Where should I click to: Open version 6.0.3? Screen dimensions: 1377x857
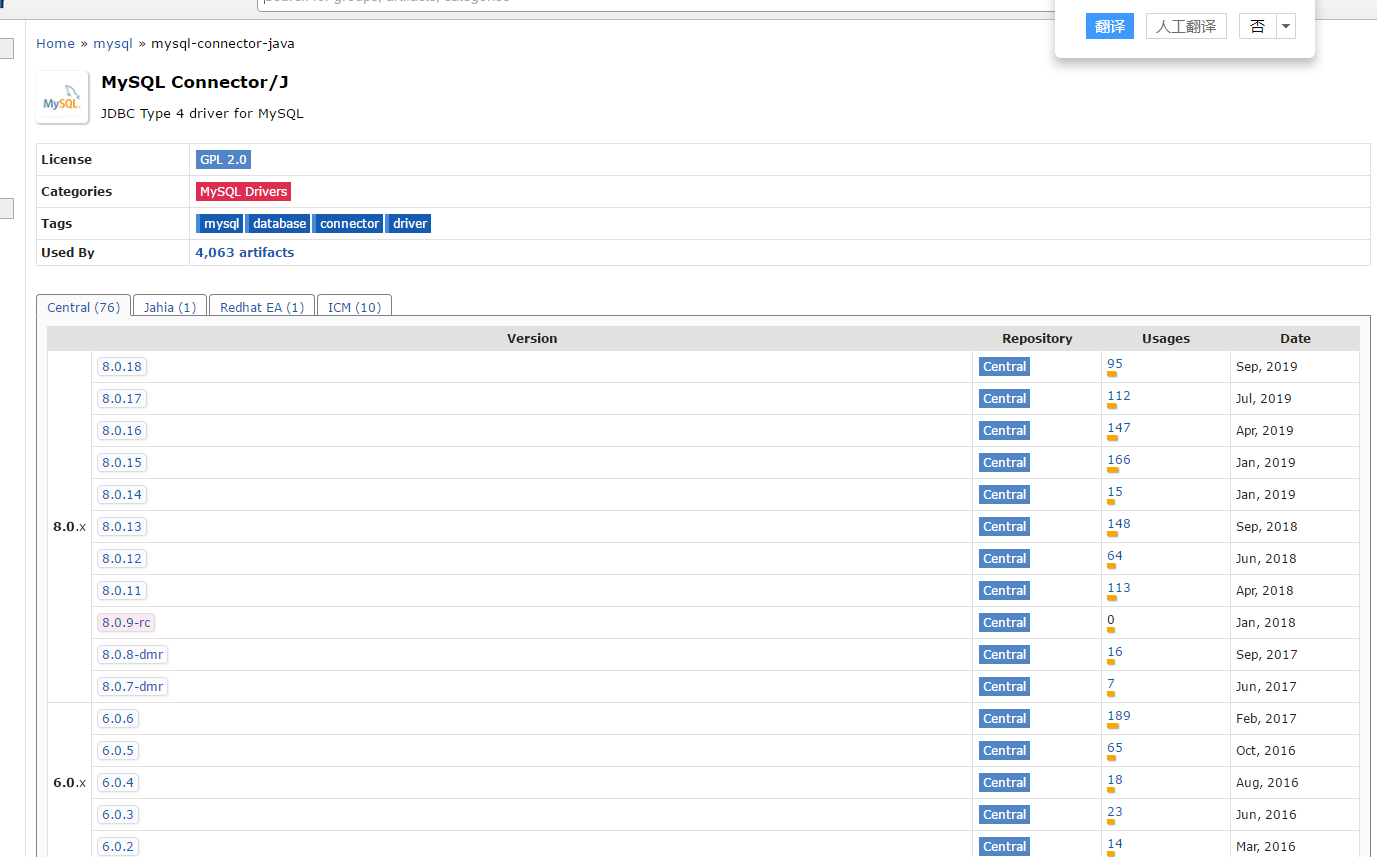click(118, 814)
